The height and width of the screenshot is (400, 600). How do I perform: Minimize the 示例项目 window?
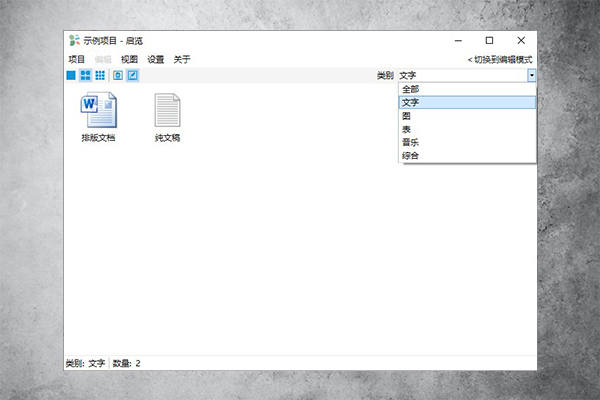pos(458,41)
